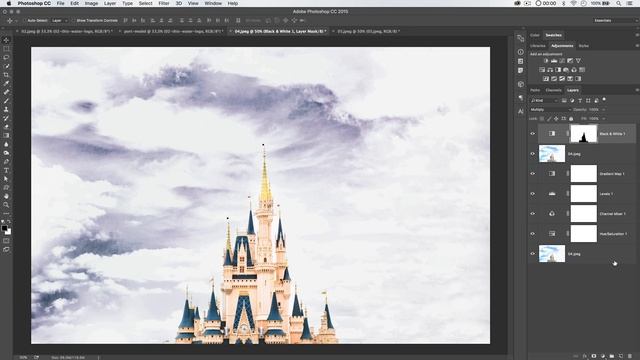Open the Filter menu

[164, 3]
